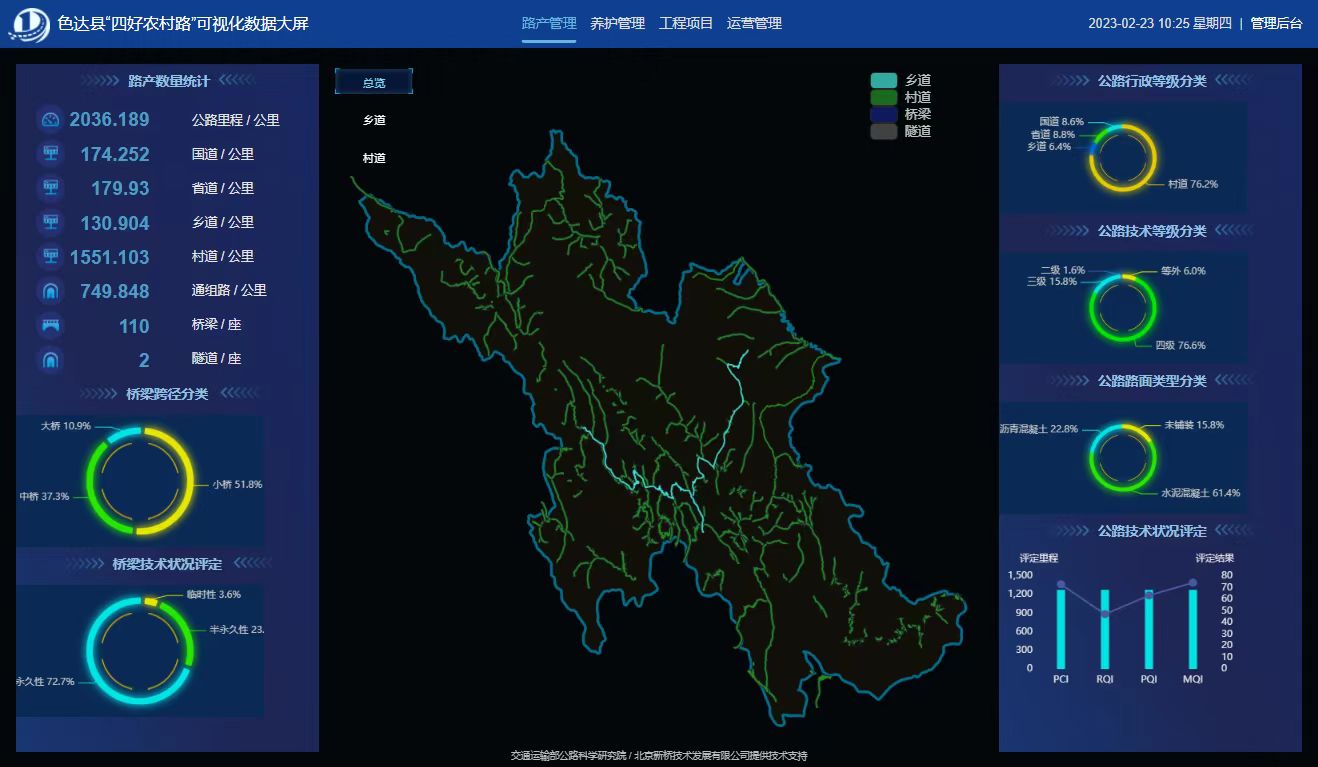
Task: Open the 工程项目 tab
Action: pyautogui.click(x=686, y=23)
